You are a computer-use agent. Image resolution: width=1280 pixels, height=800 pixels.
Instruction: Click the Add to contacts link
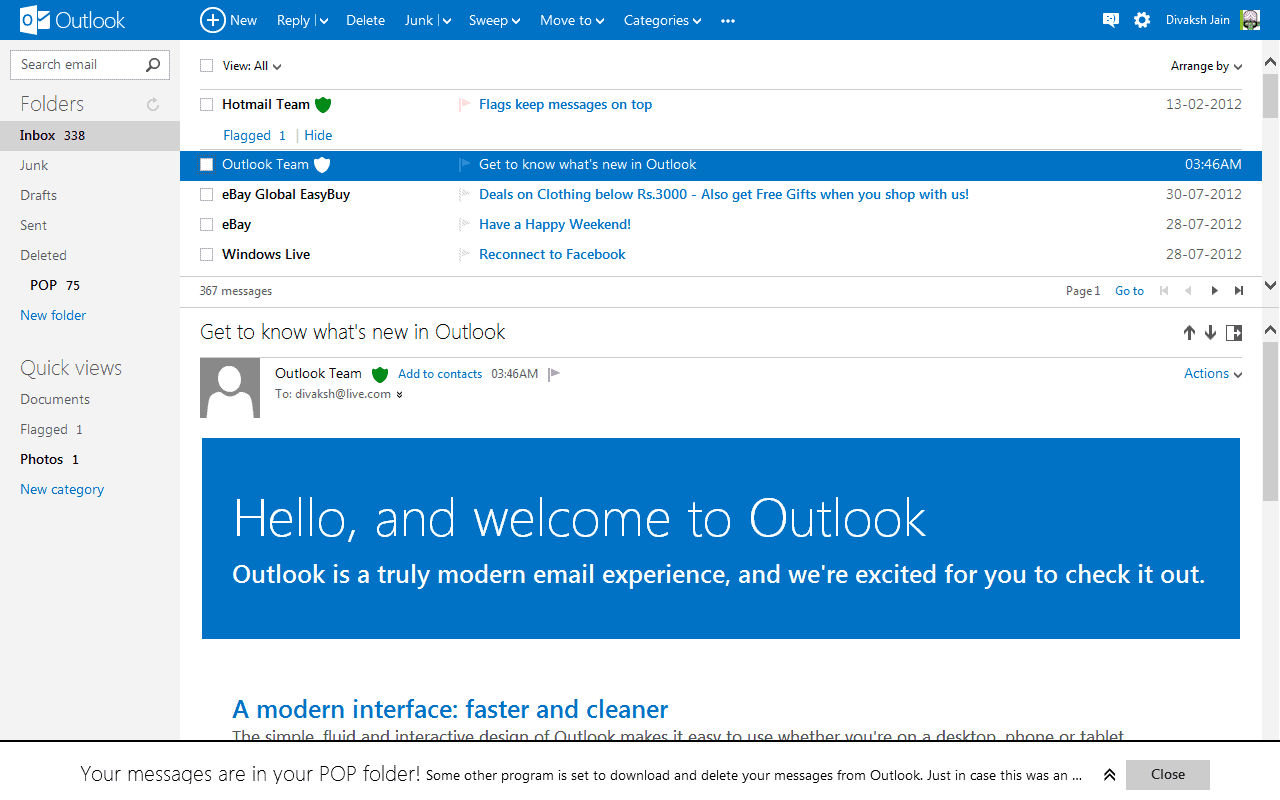point(440,374)
